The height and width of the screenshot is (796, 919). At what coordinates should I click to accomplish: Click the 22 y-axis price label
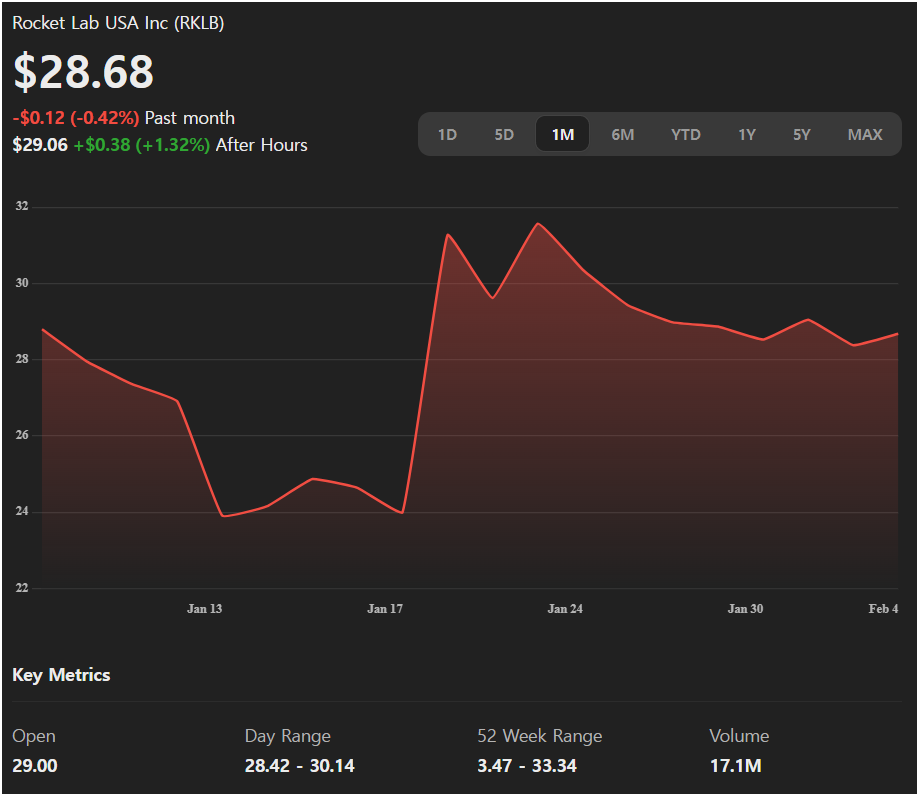tap(22, 588)
